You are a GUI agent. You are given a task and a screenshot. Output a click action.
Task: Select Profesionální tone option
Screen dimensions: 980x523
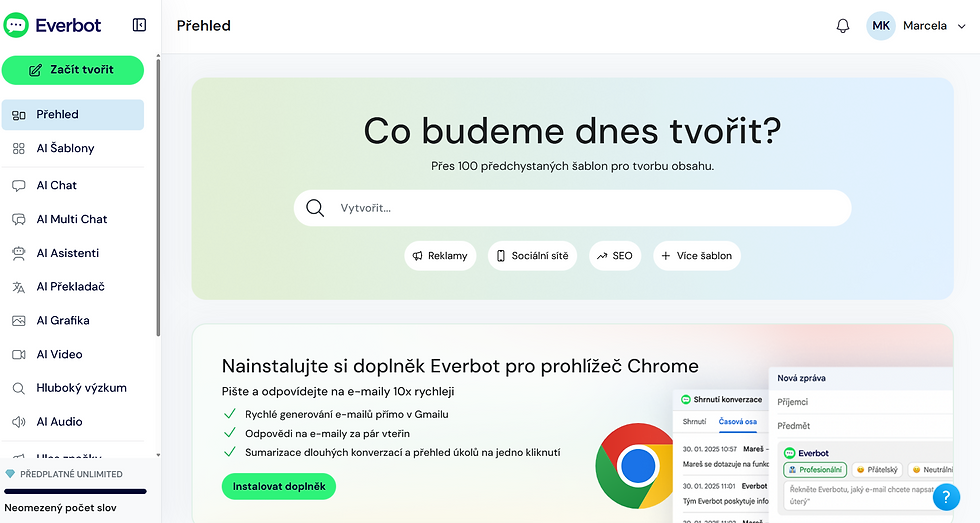coord(815,469)
